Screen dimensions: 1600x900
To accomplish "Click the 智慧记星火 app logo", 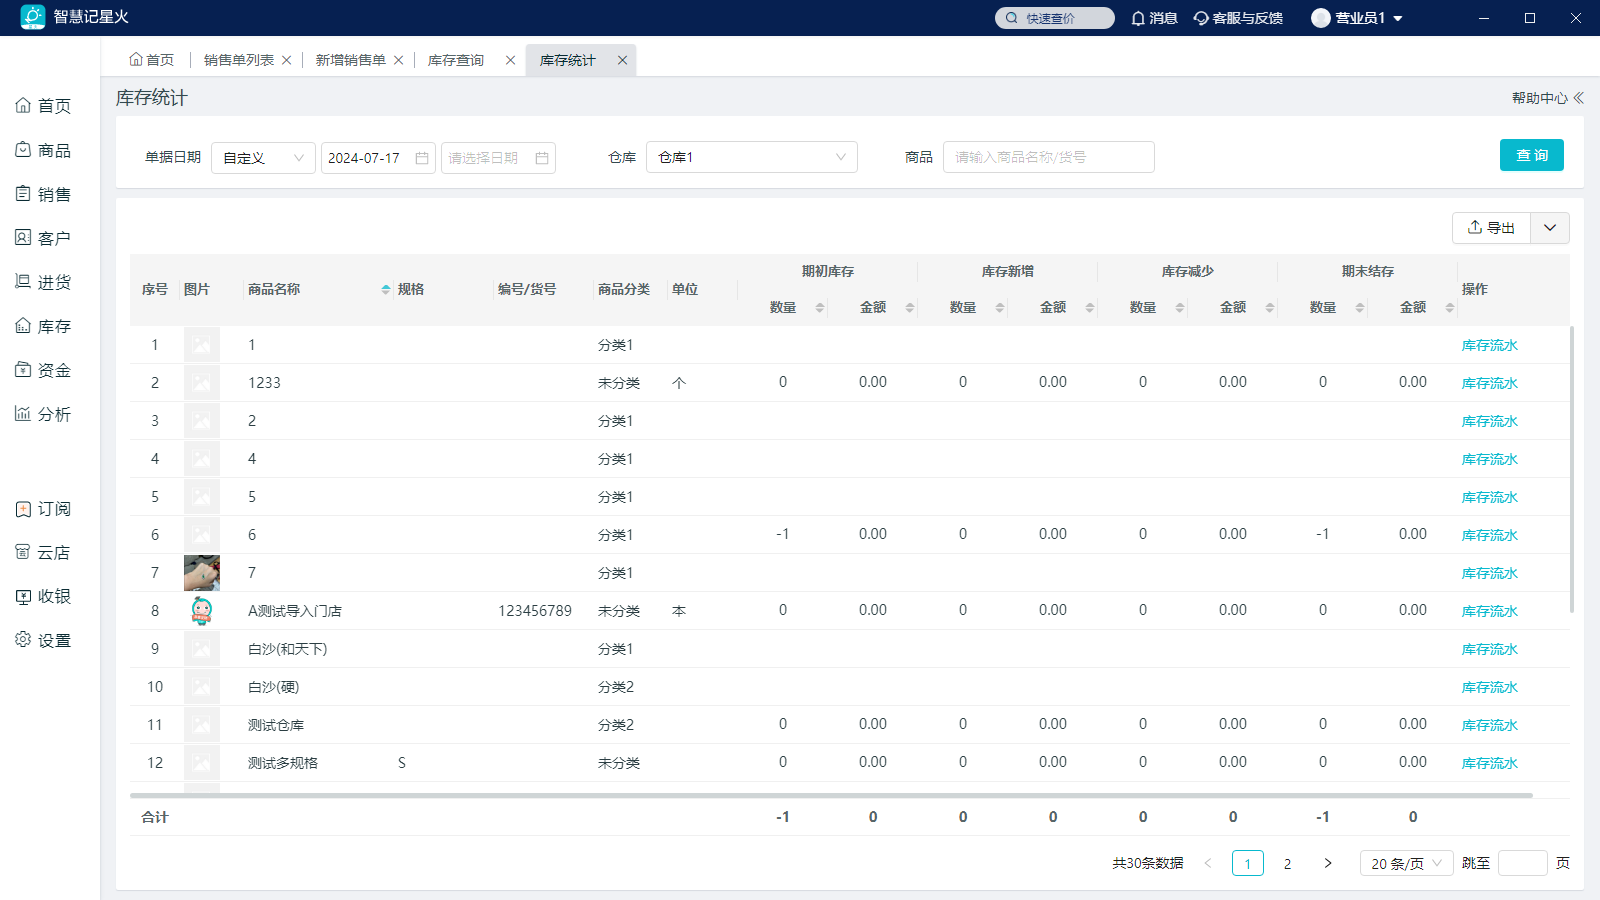I will coord(33,17).
